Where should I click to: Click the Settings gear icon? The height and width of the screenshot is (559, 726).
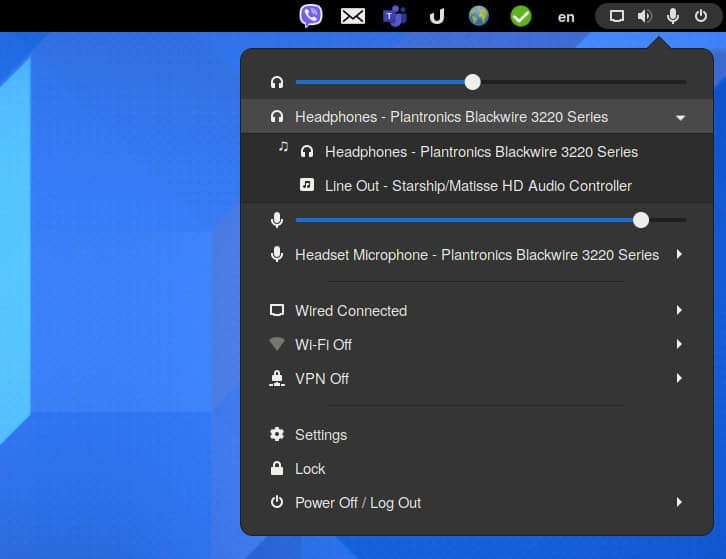tap(277, 434)
